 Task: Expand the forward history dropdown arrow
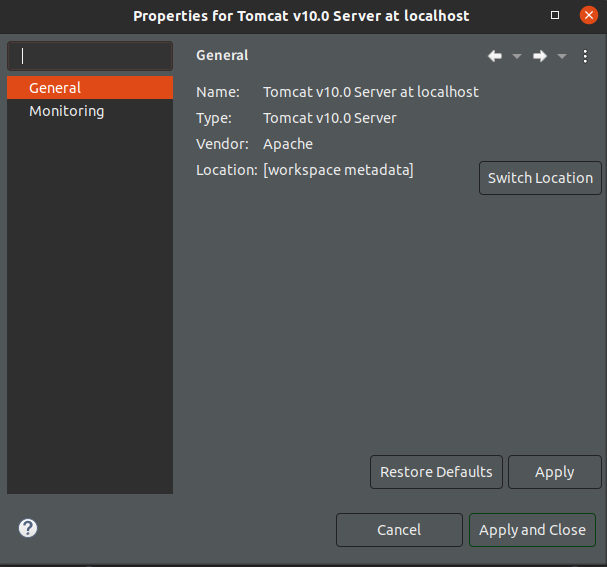562,56
